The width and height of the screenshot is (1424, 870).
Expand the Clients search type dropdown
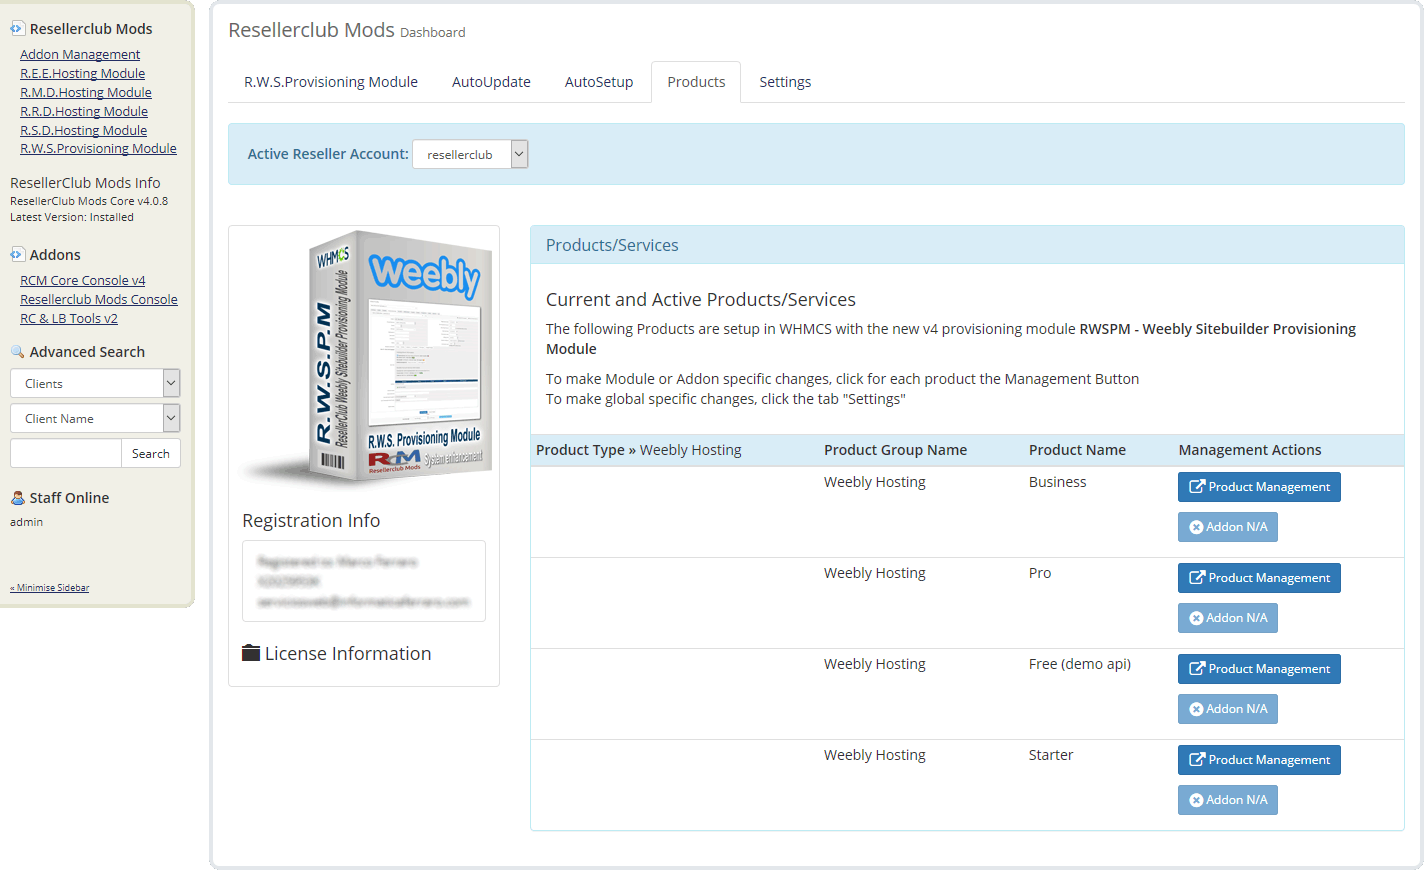coord(95,383)
